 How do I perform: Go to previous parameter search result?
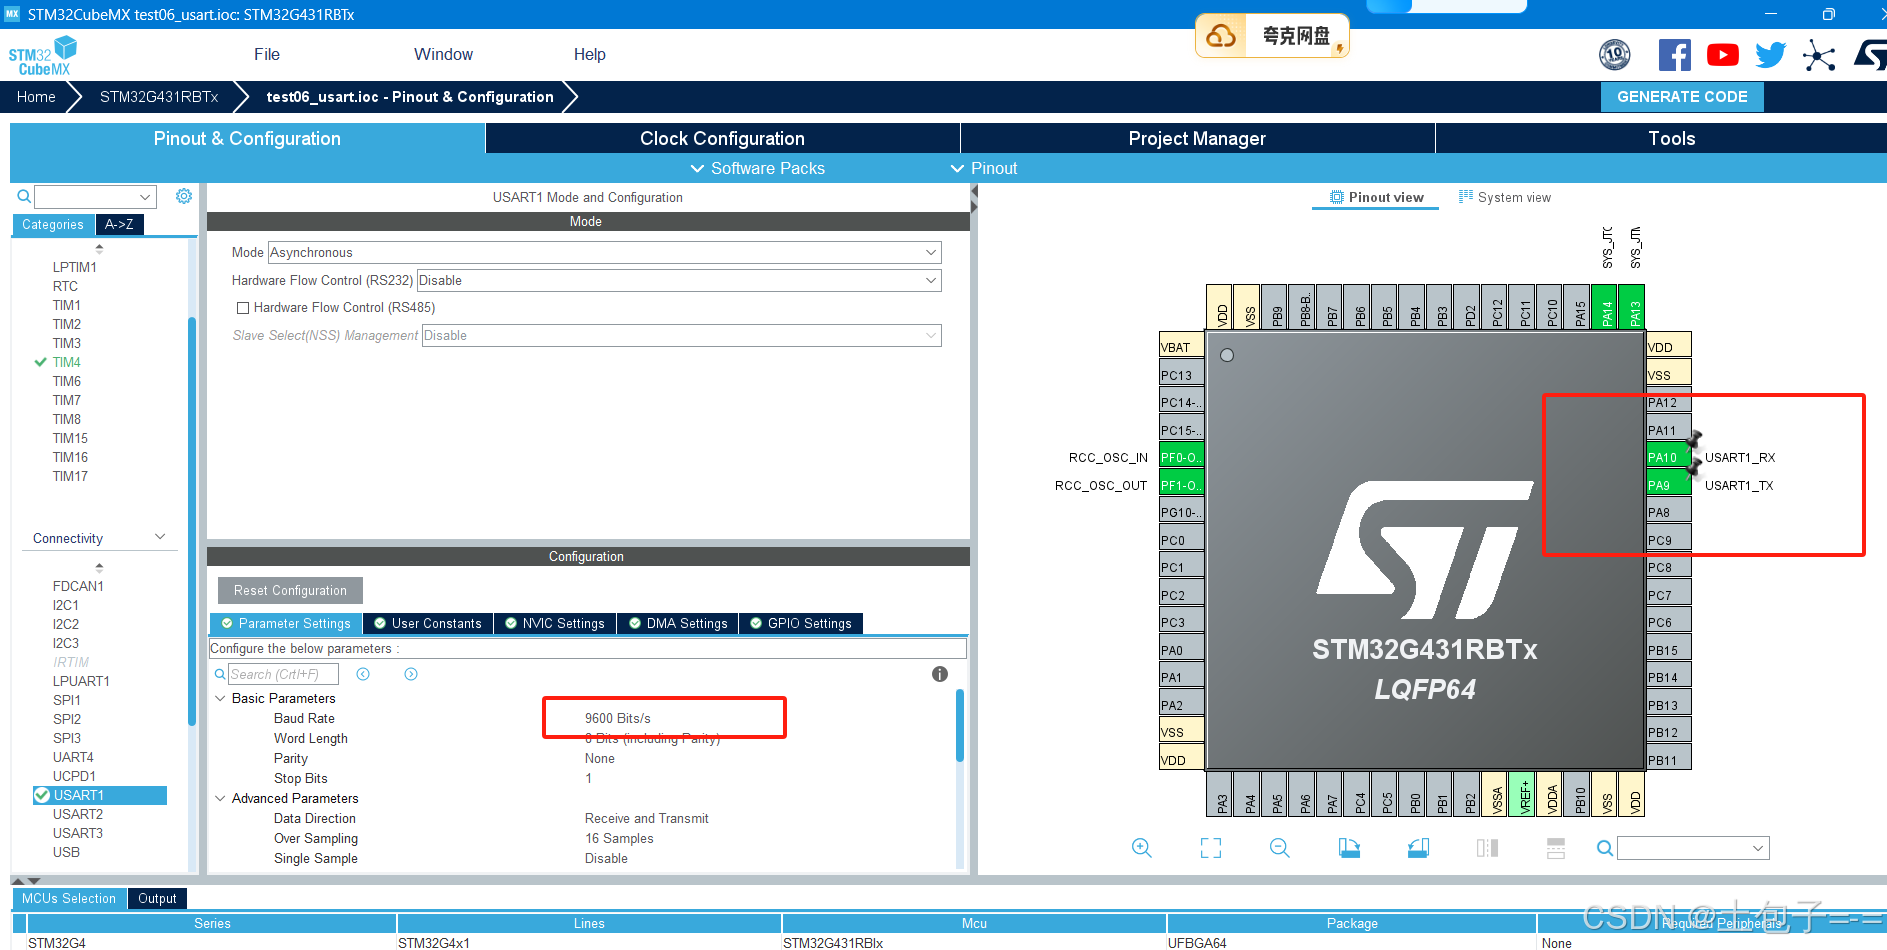point(363,674)
